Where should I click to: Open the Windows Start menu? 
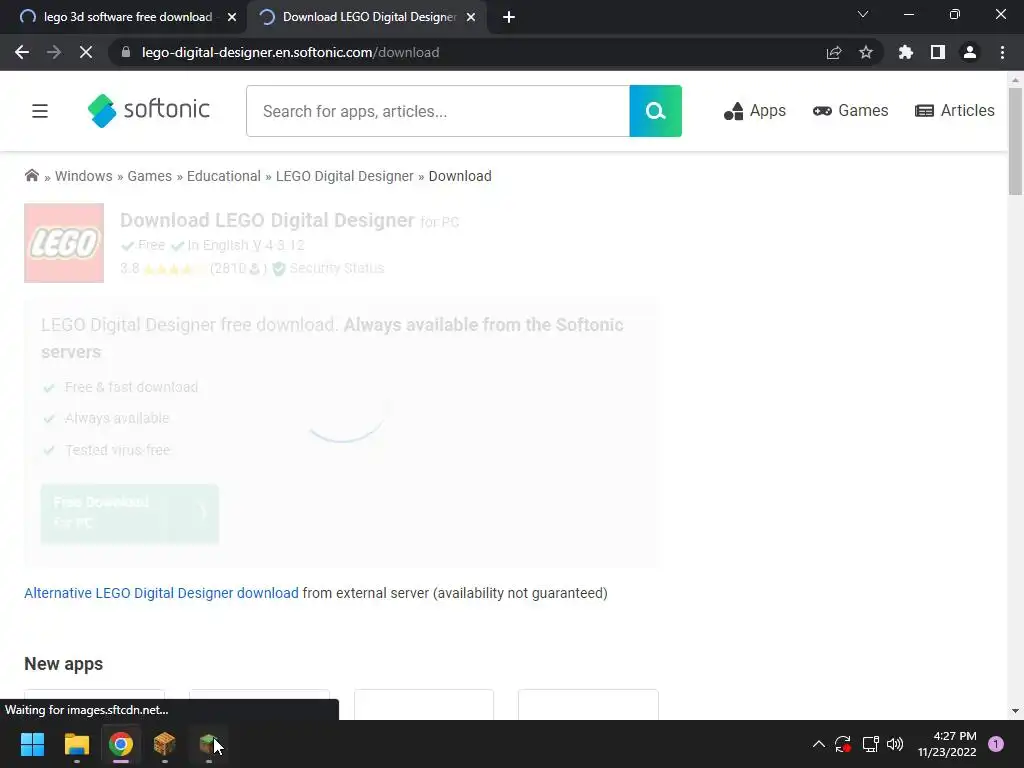(32, 744)
